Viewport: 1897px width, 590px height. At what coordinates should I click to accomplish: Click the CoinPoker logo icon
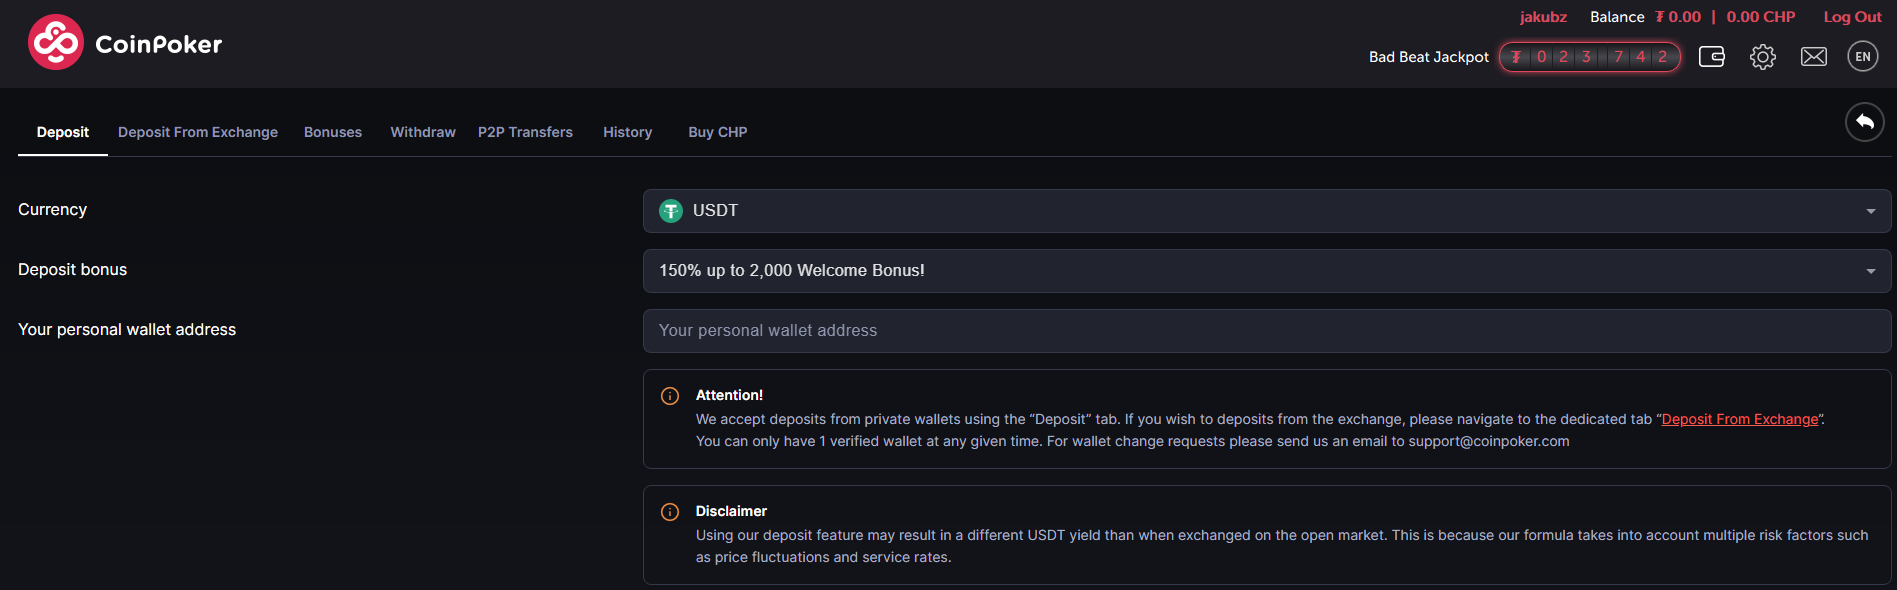click(x=56, y=42)
